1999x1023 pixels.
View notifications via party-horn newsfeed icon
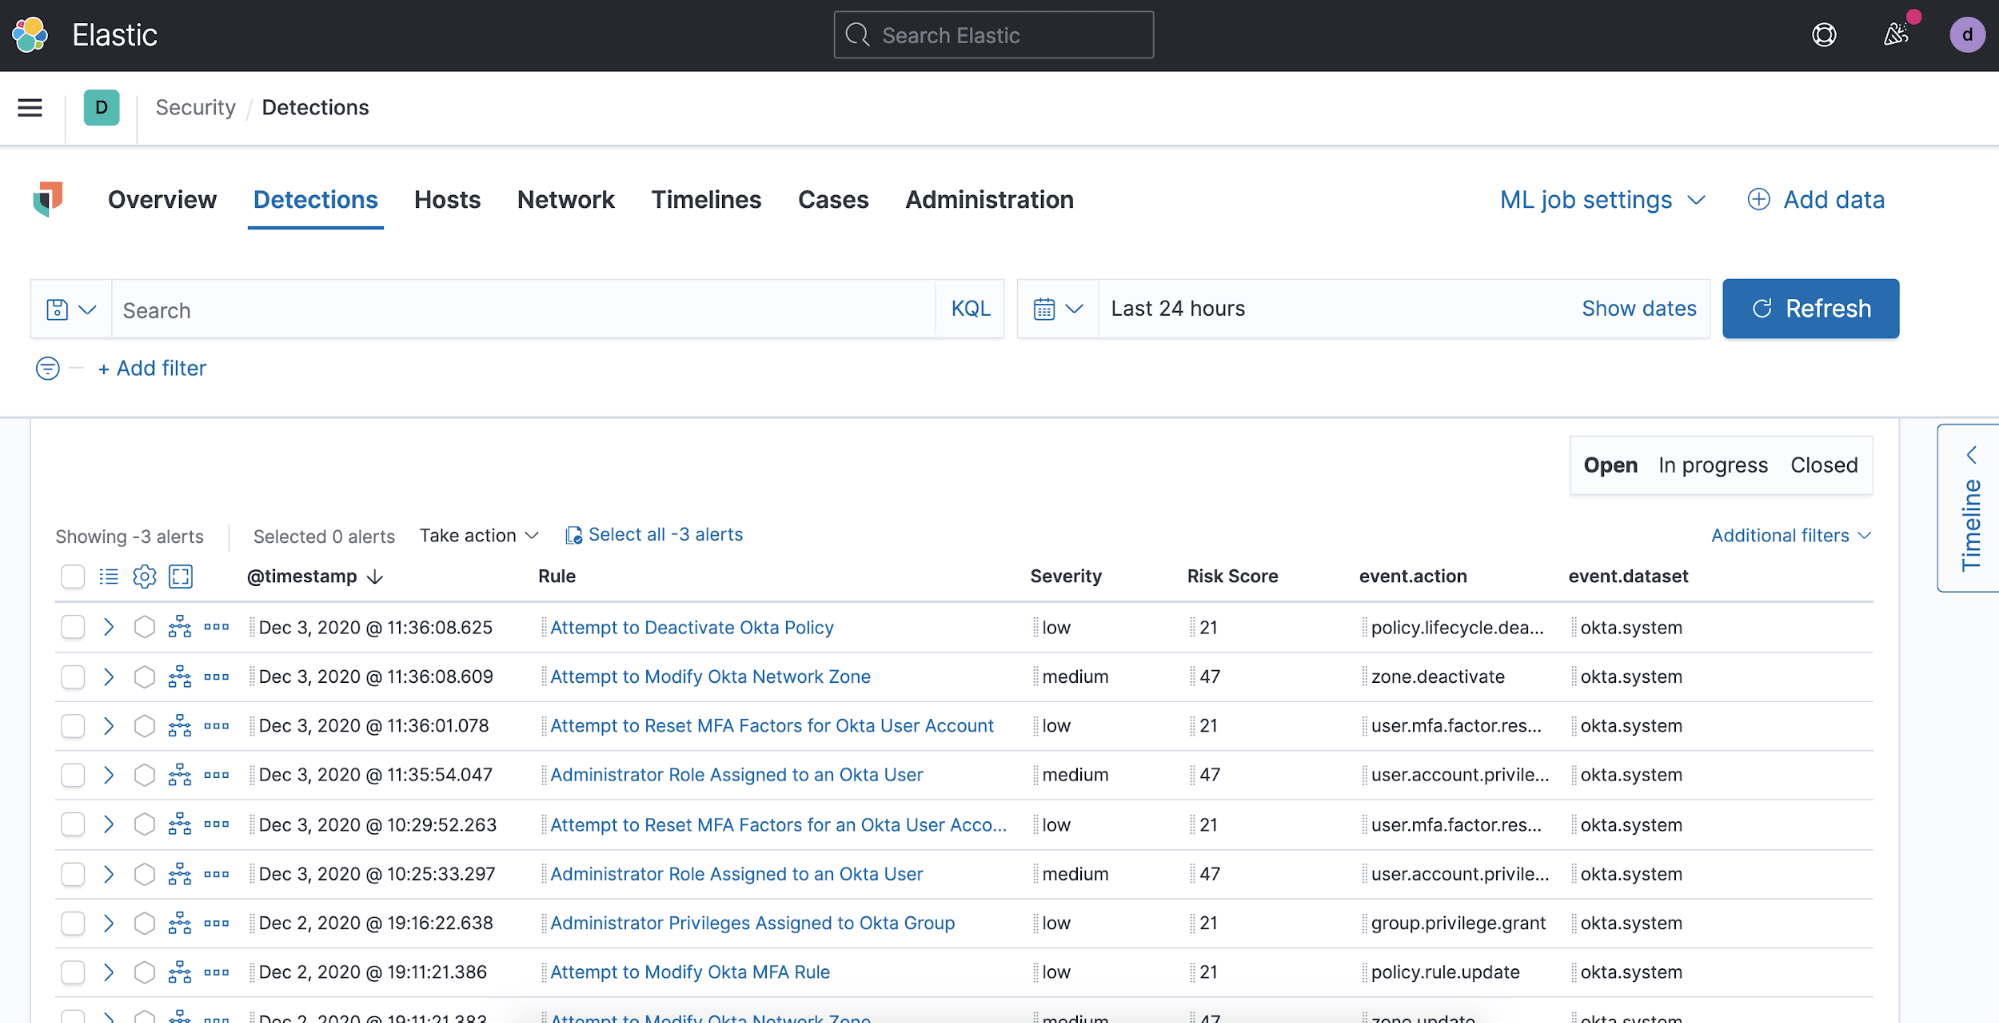(1895, 34)
